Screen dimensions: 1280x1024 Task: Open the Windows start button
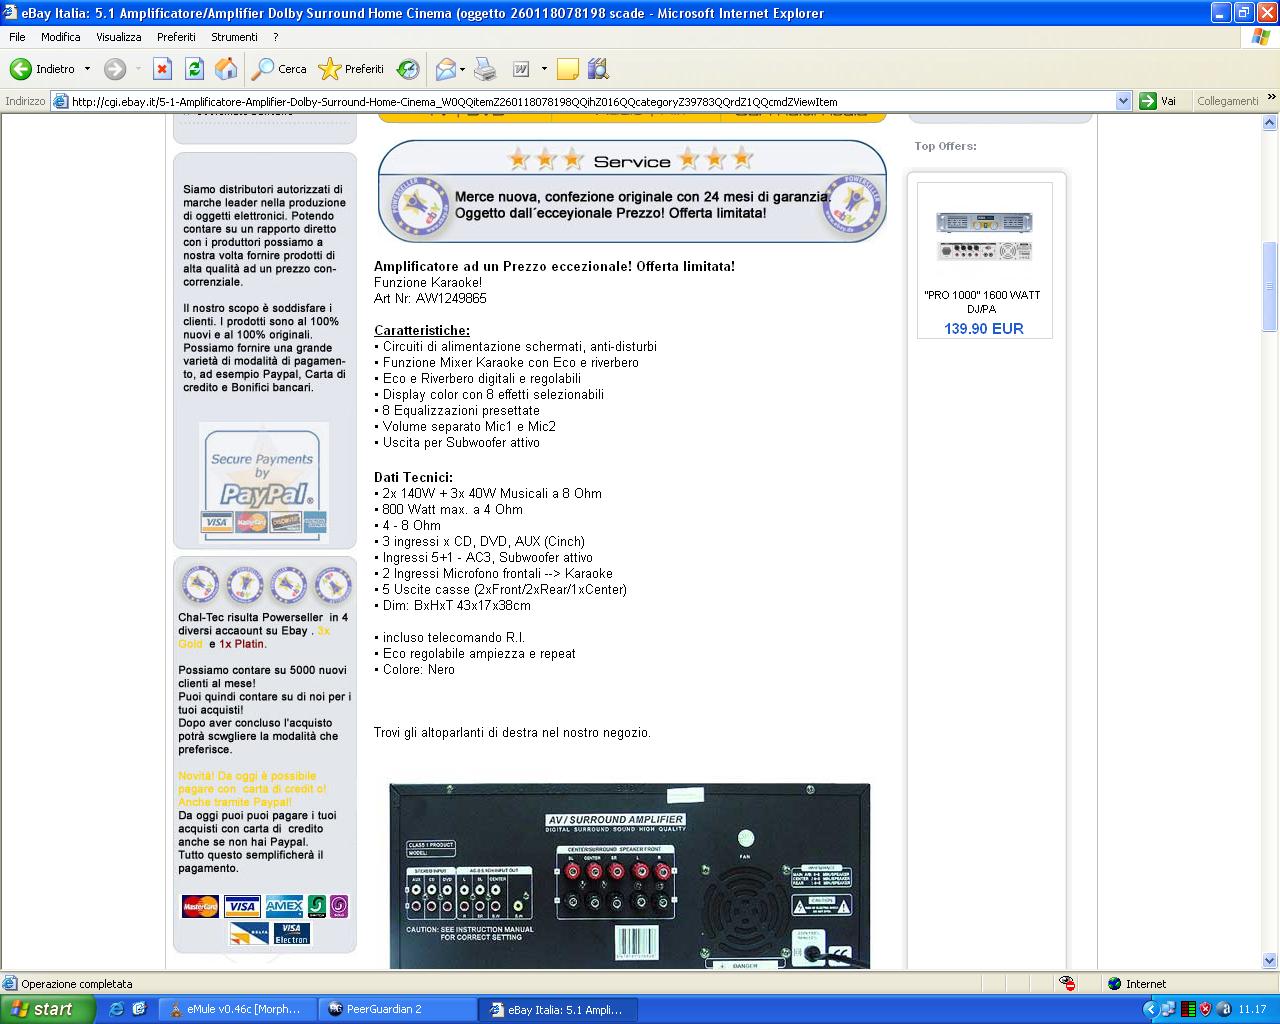coord(48,1009)
